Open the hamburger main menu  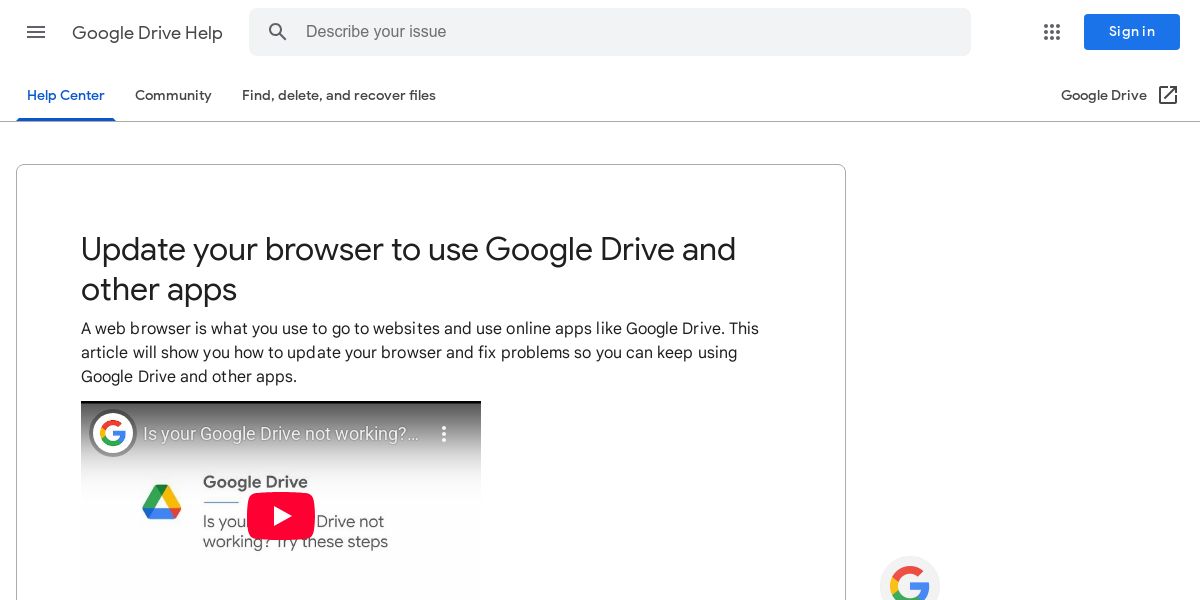click(36, 32)
